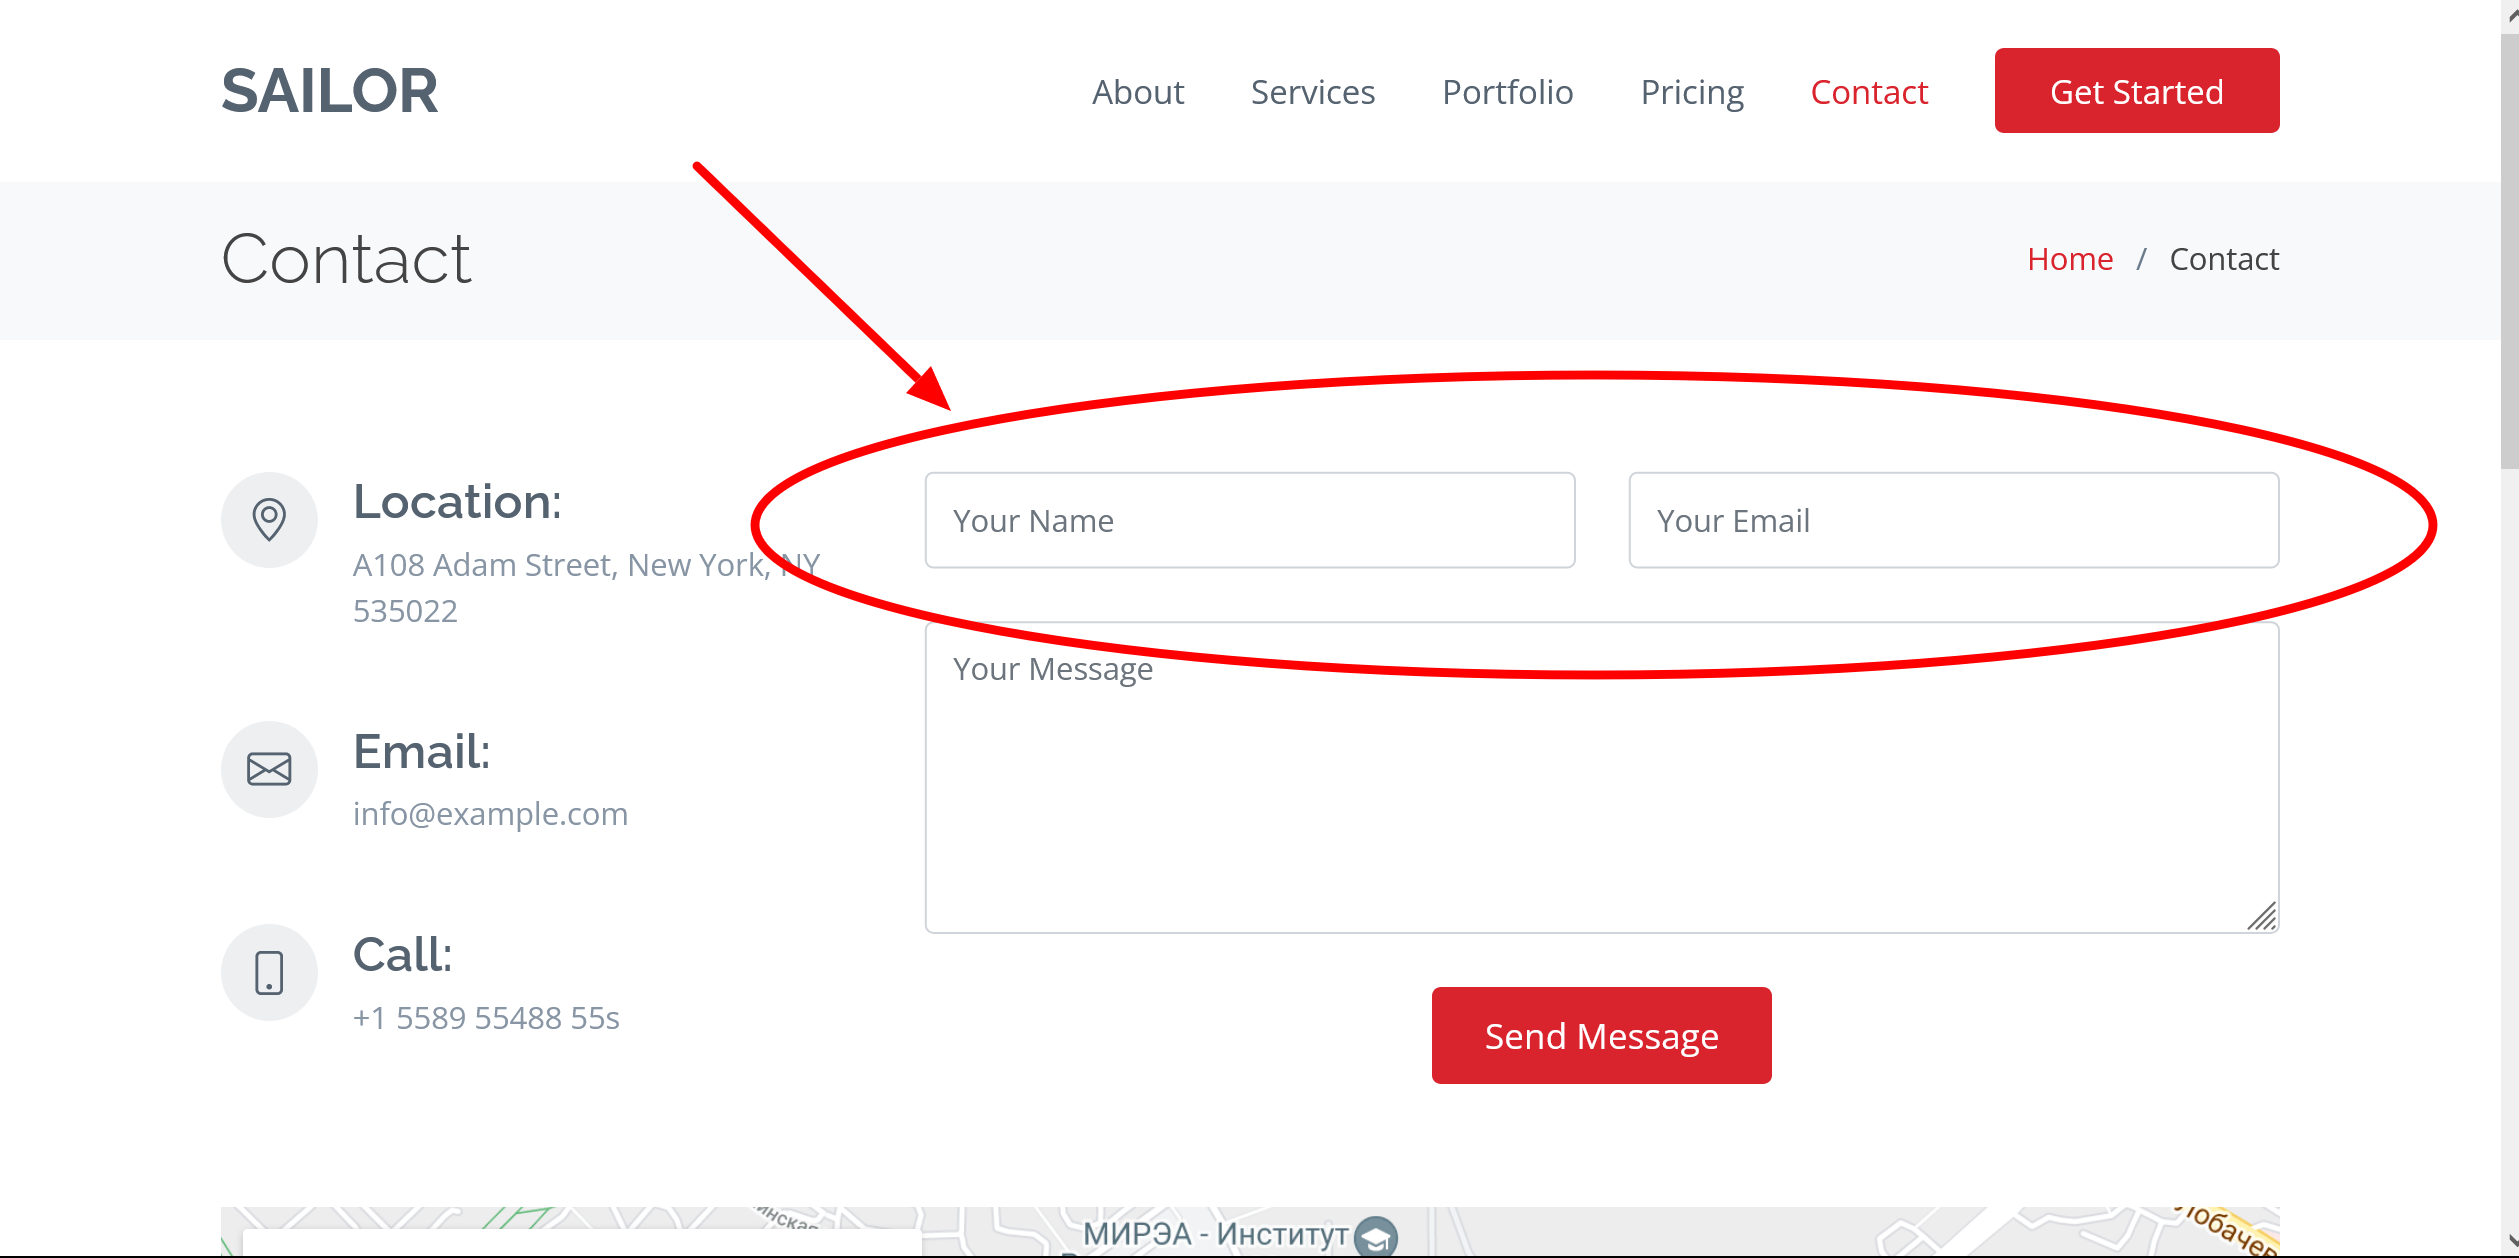Open the About menu item
The width and height of the screenshot is (2519, 1258).
1137,92
